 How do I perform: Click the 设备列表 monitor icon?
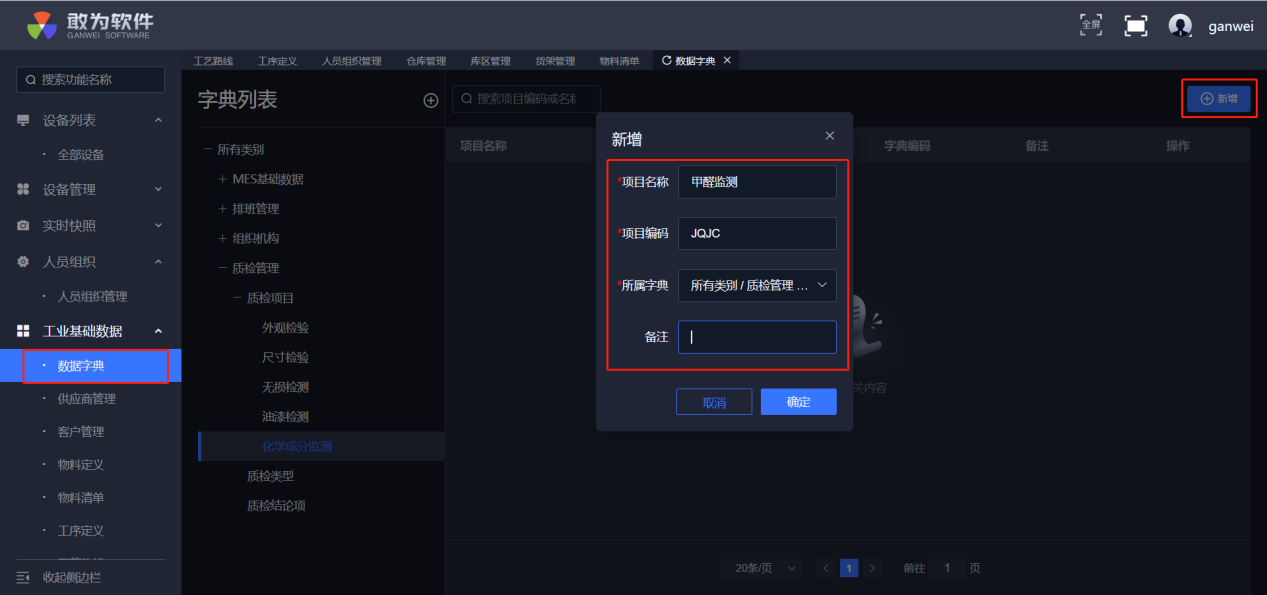[23, 120]
